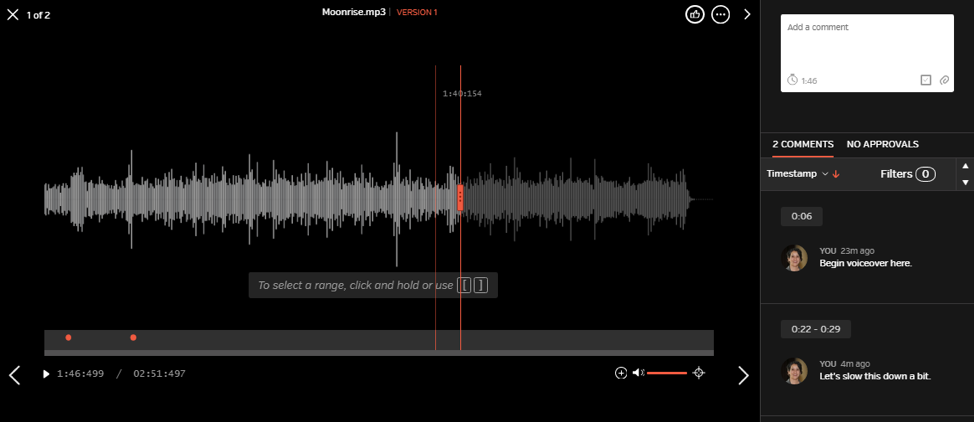Click the '1 of 2' asset counter
This screenshot has height=422, width=974.
click(x=38, y=16)
